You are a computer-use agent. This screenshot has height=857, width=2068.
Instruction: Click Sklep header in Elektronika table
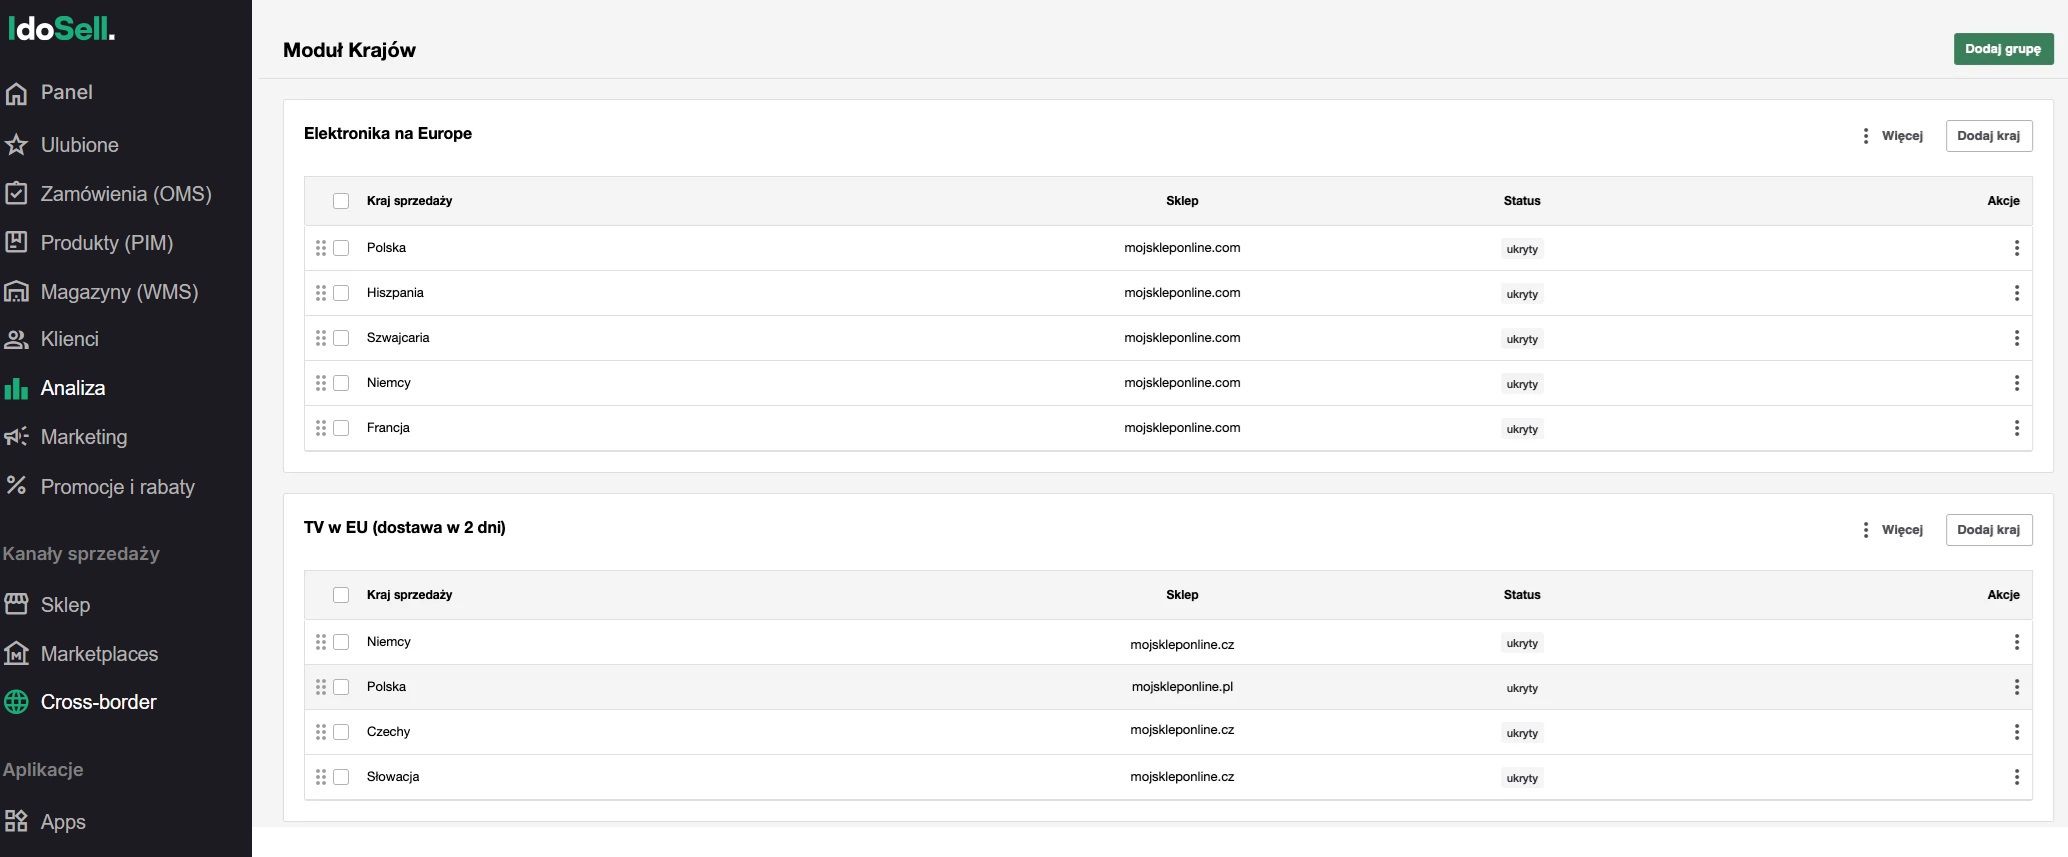(x=1182, y=201)
